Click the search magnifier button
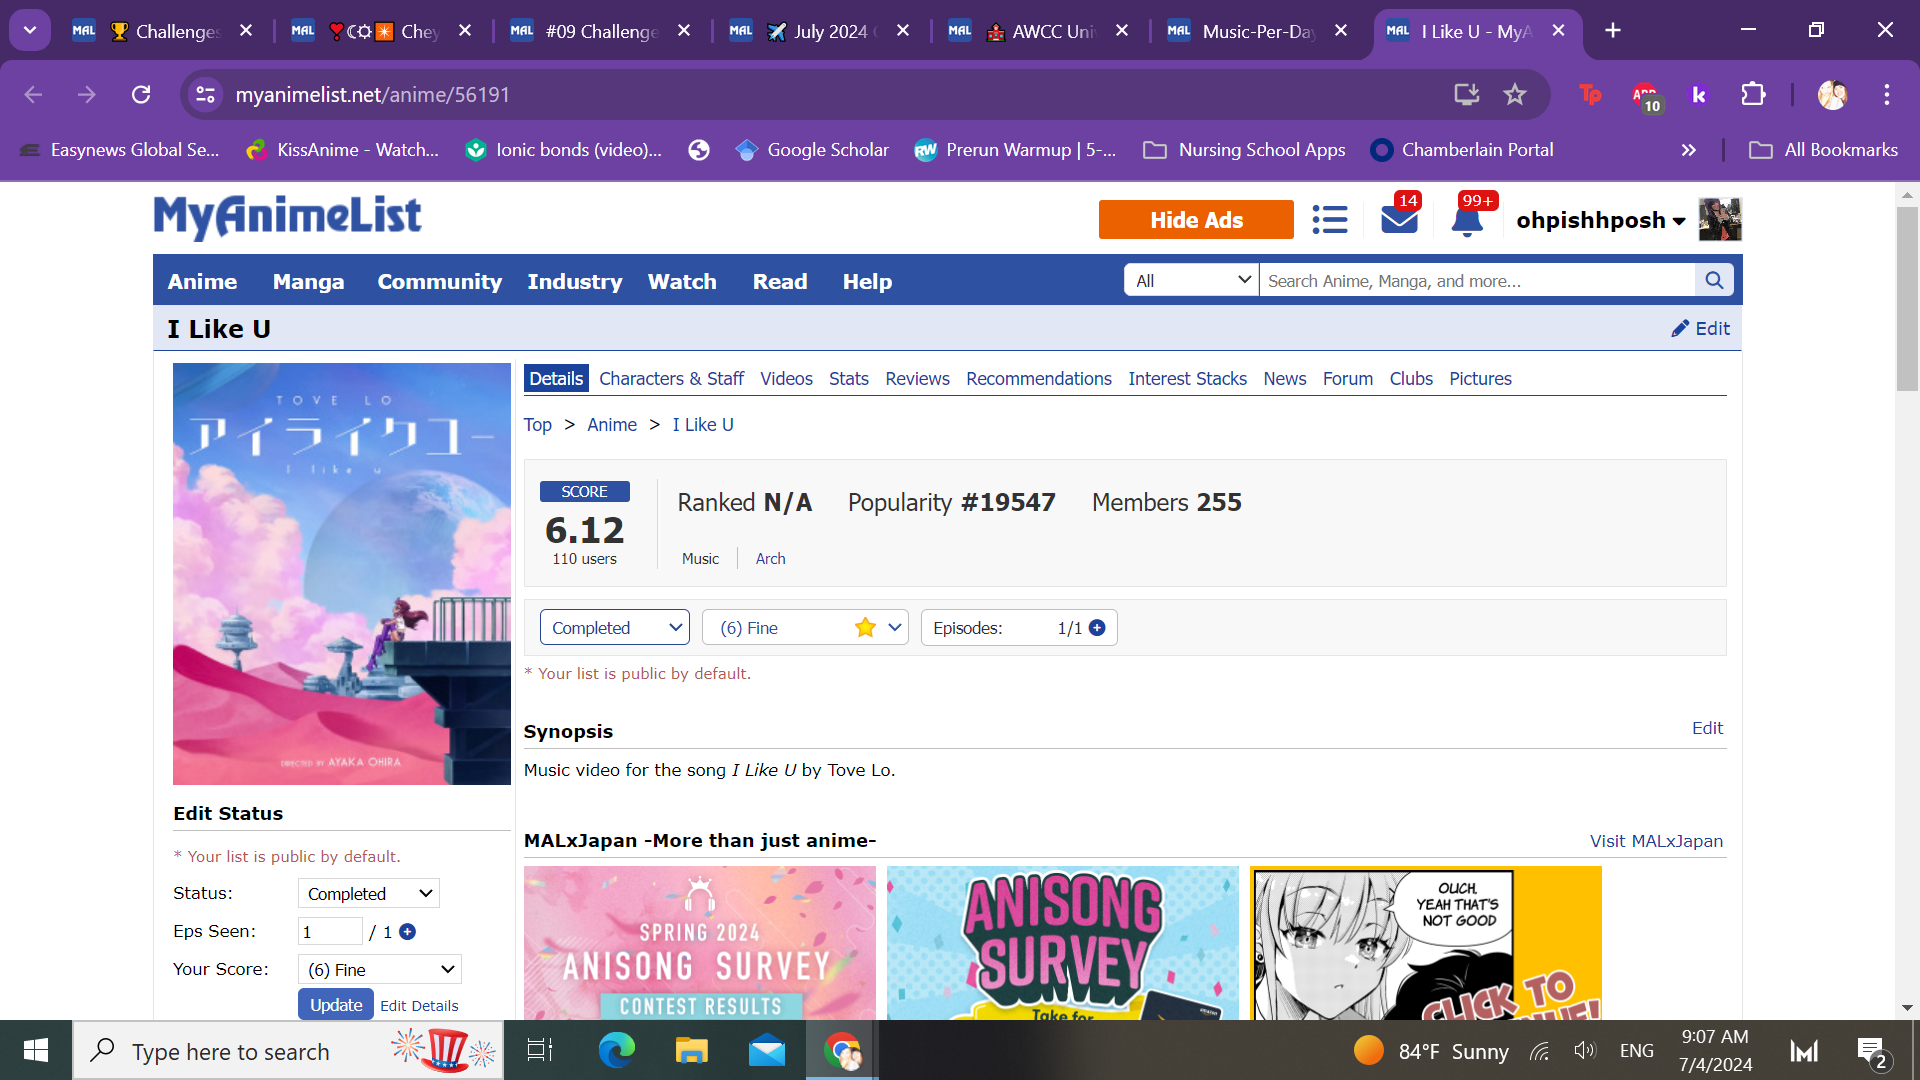 point(1714,281)
